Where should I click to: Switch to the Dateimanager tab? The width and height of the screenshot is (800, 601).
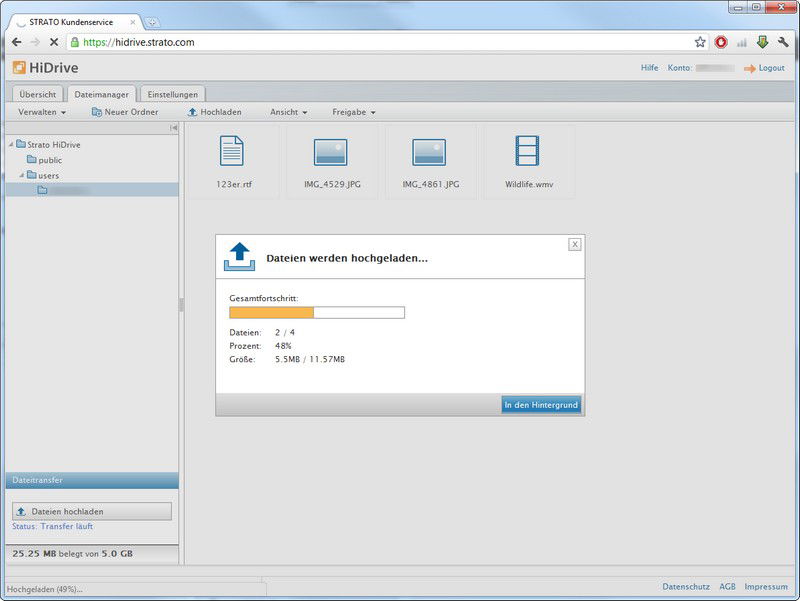coord(102,94)
